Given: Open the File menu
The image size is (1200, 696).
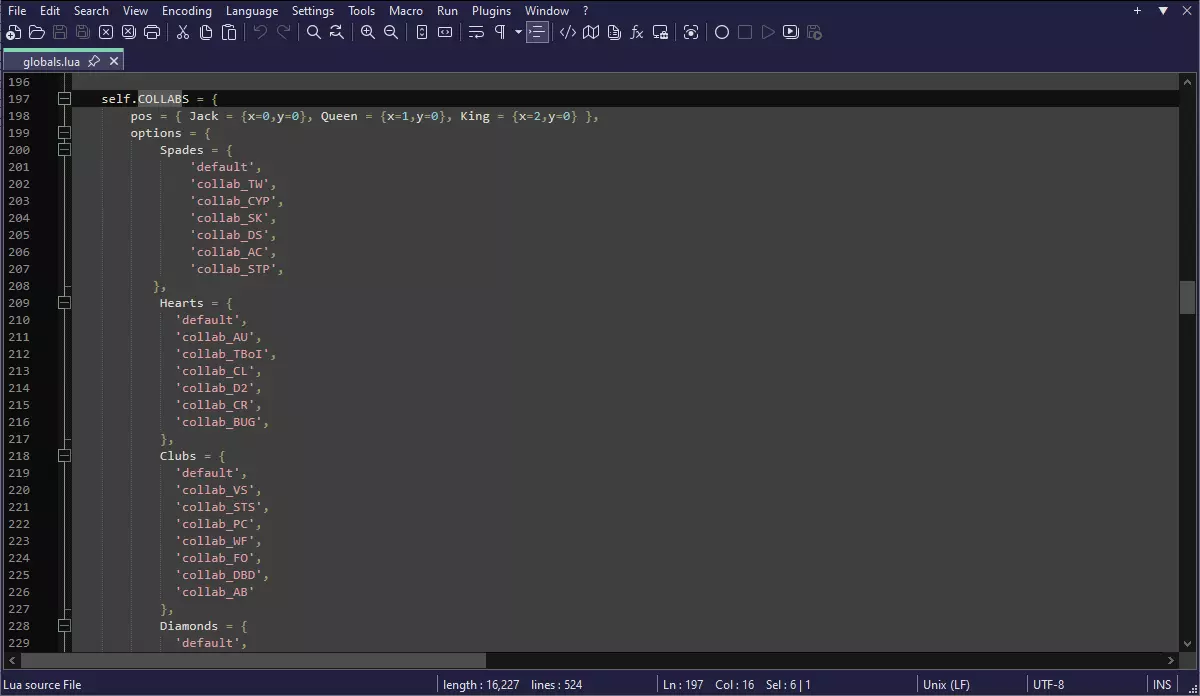Looking at the screenshot, I should click(x=17, y=10).
